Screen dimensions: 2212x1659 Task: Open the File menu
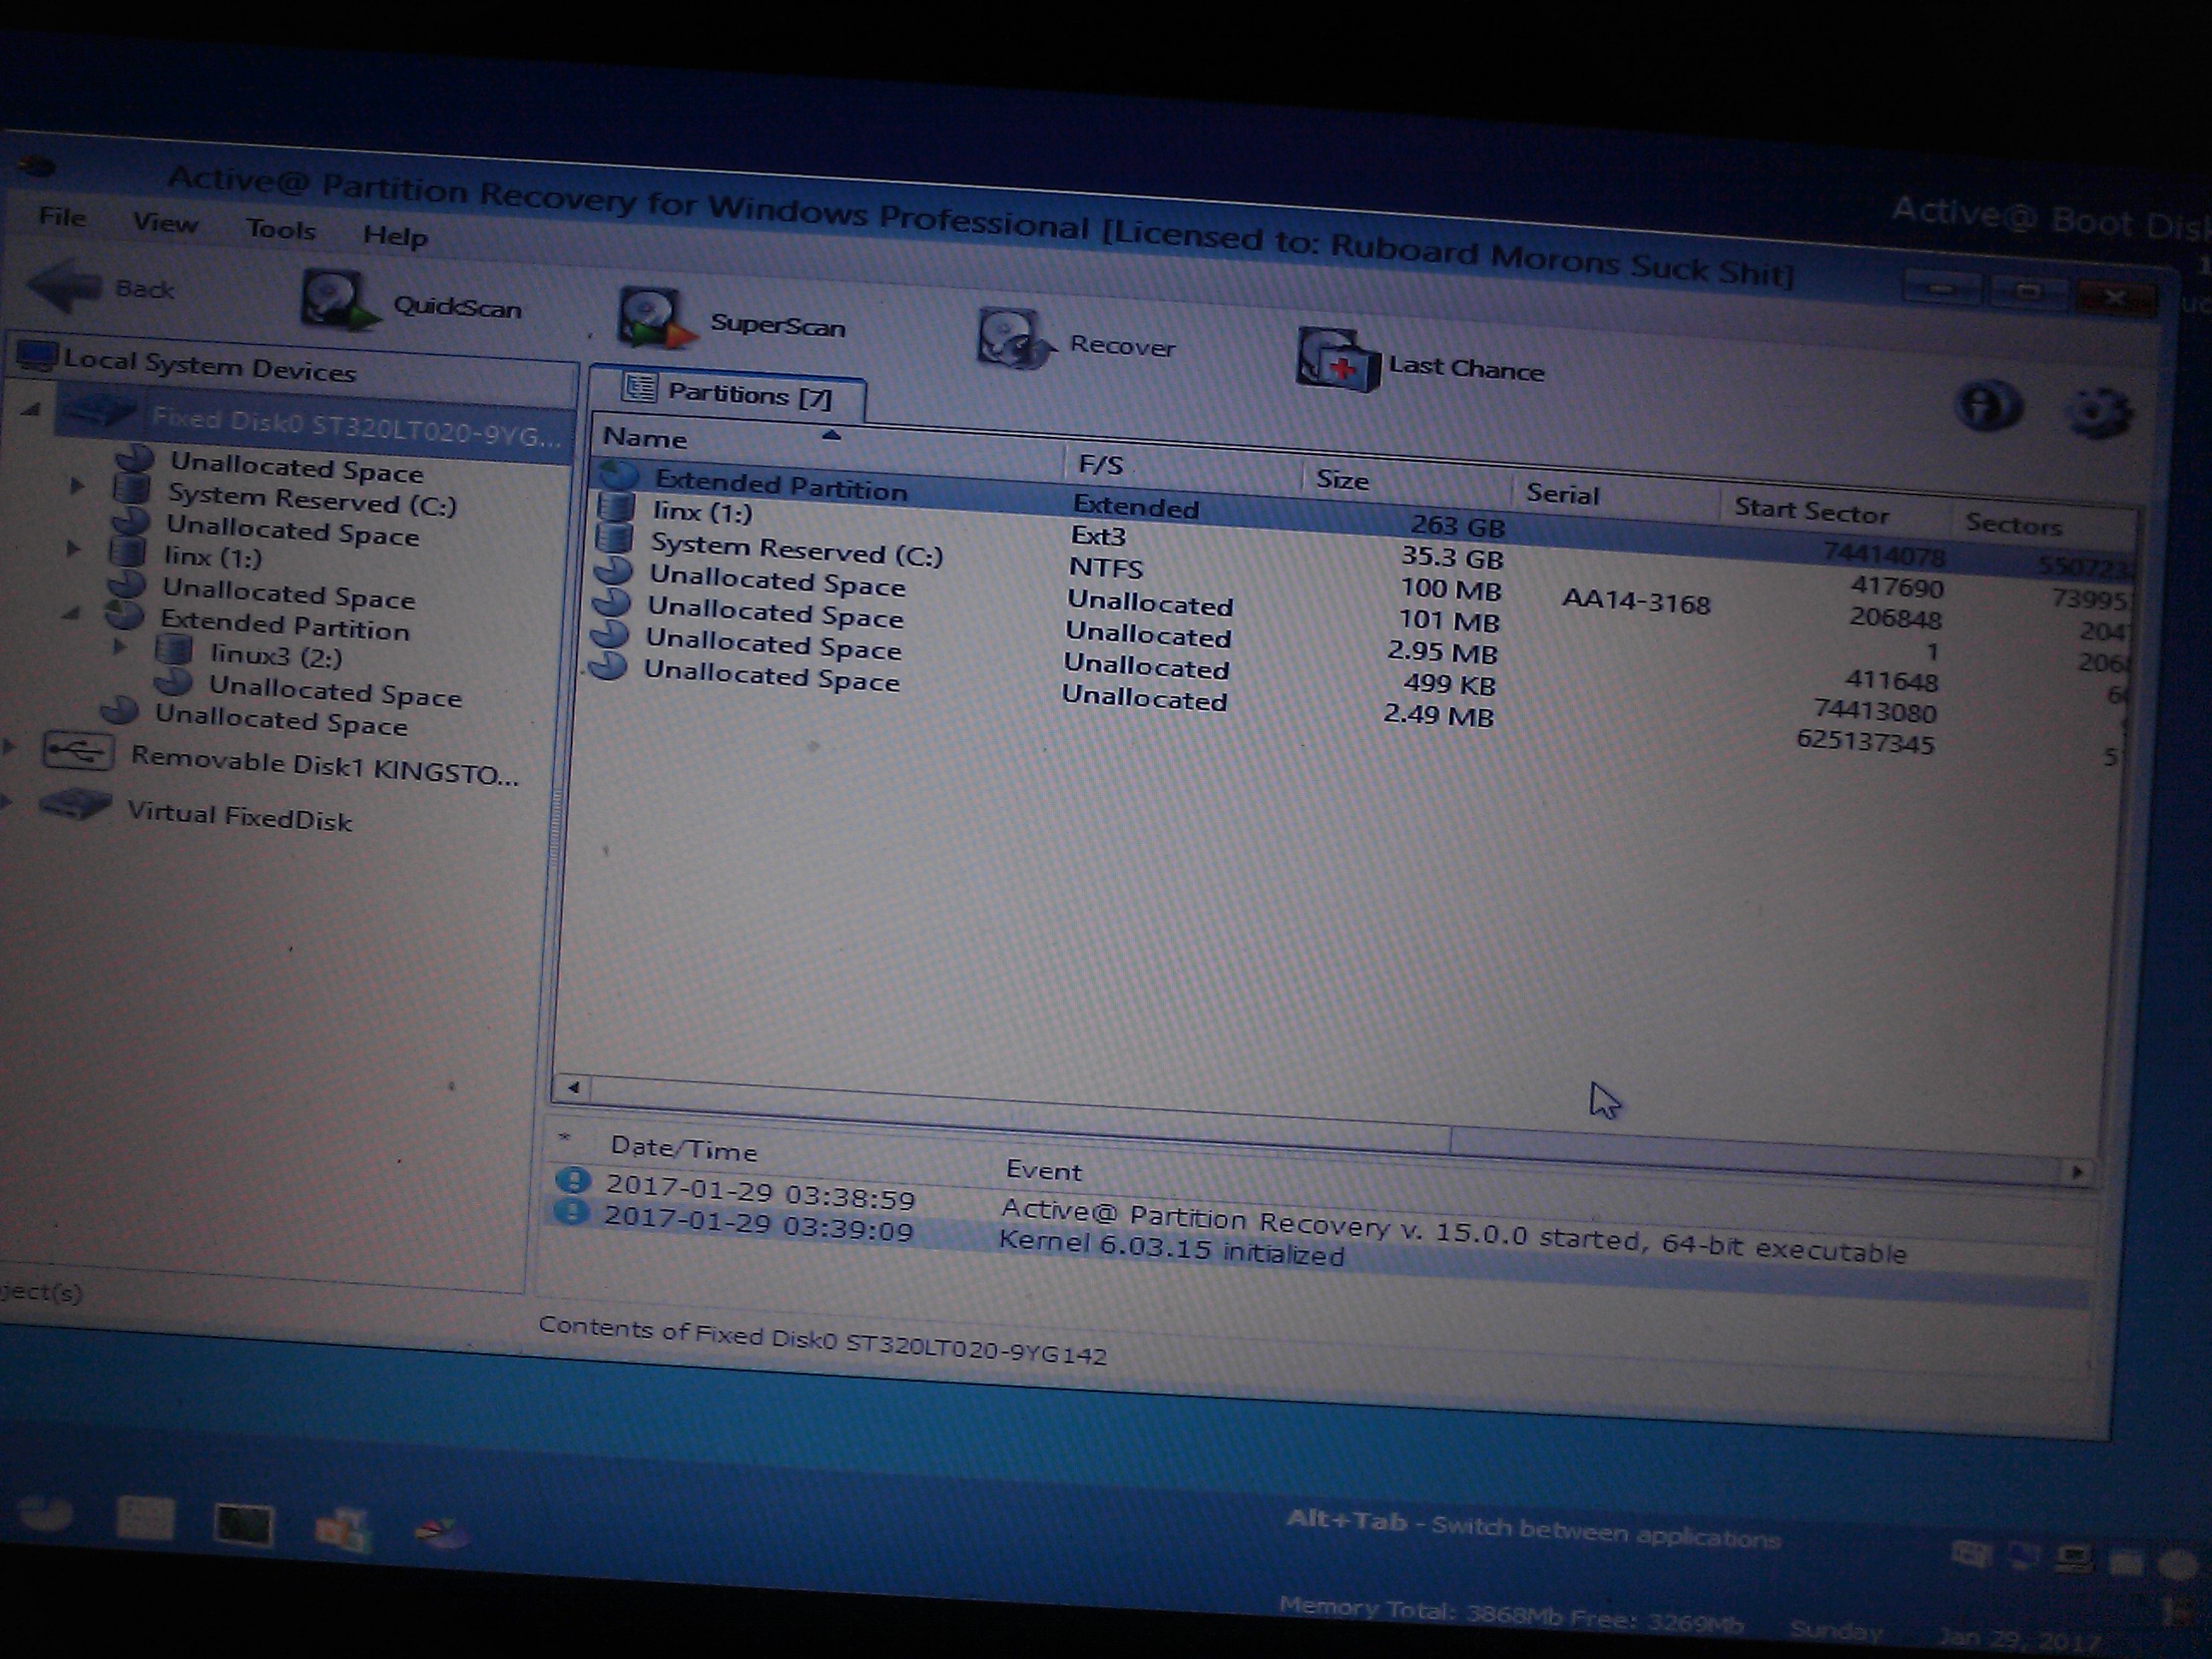[x=62, y=217]
